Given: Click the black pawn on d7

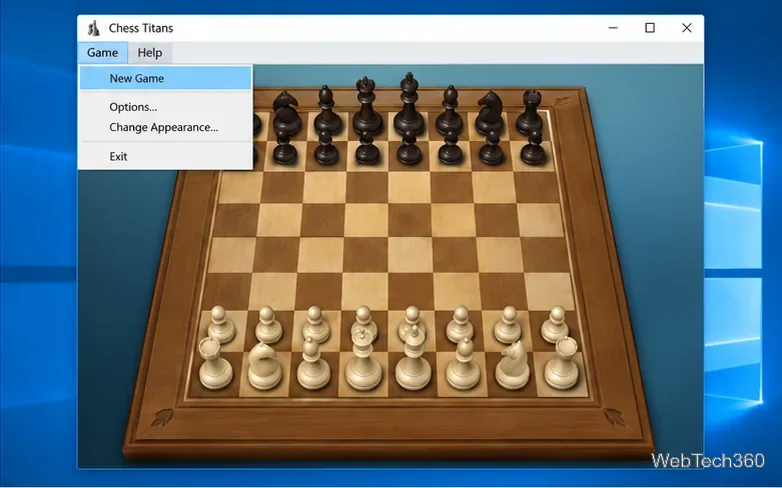Looking at the screenshot, I should tap(367, 148).
